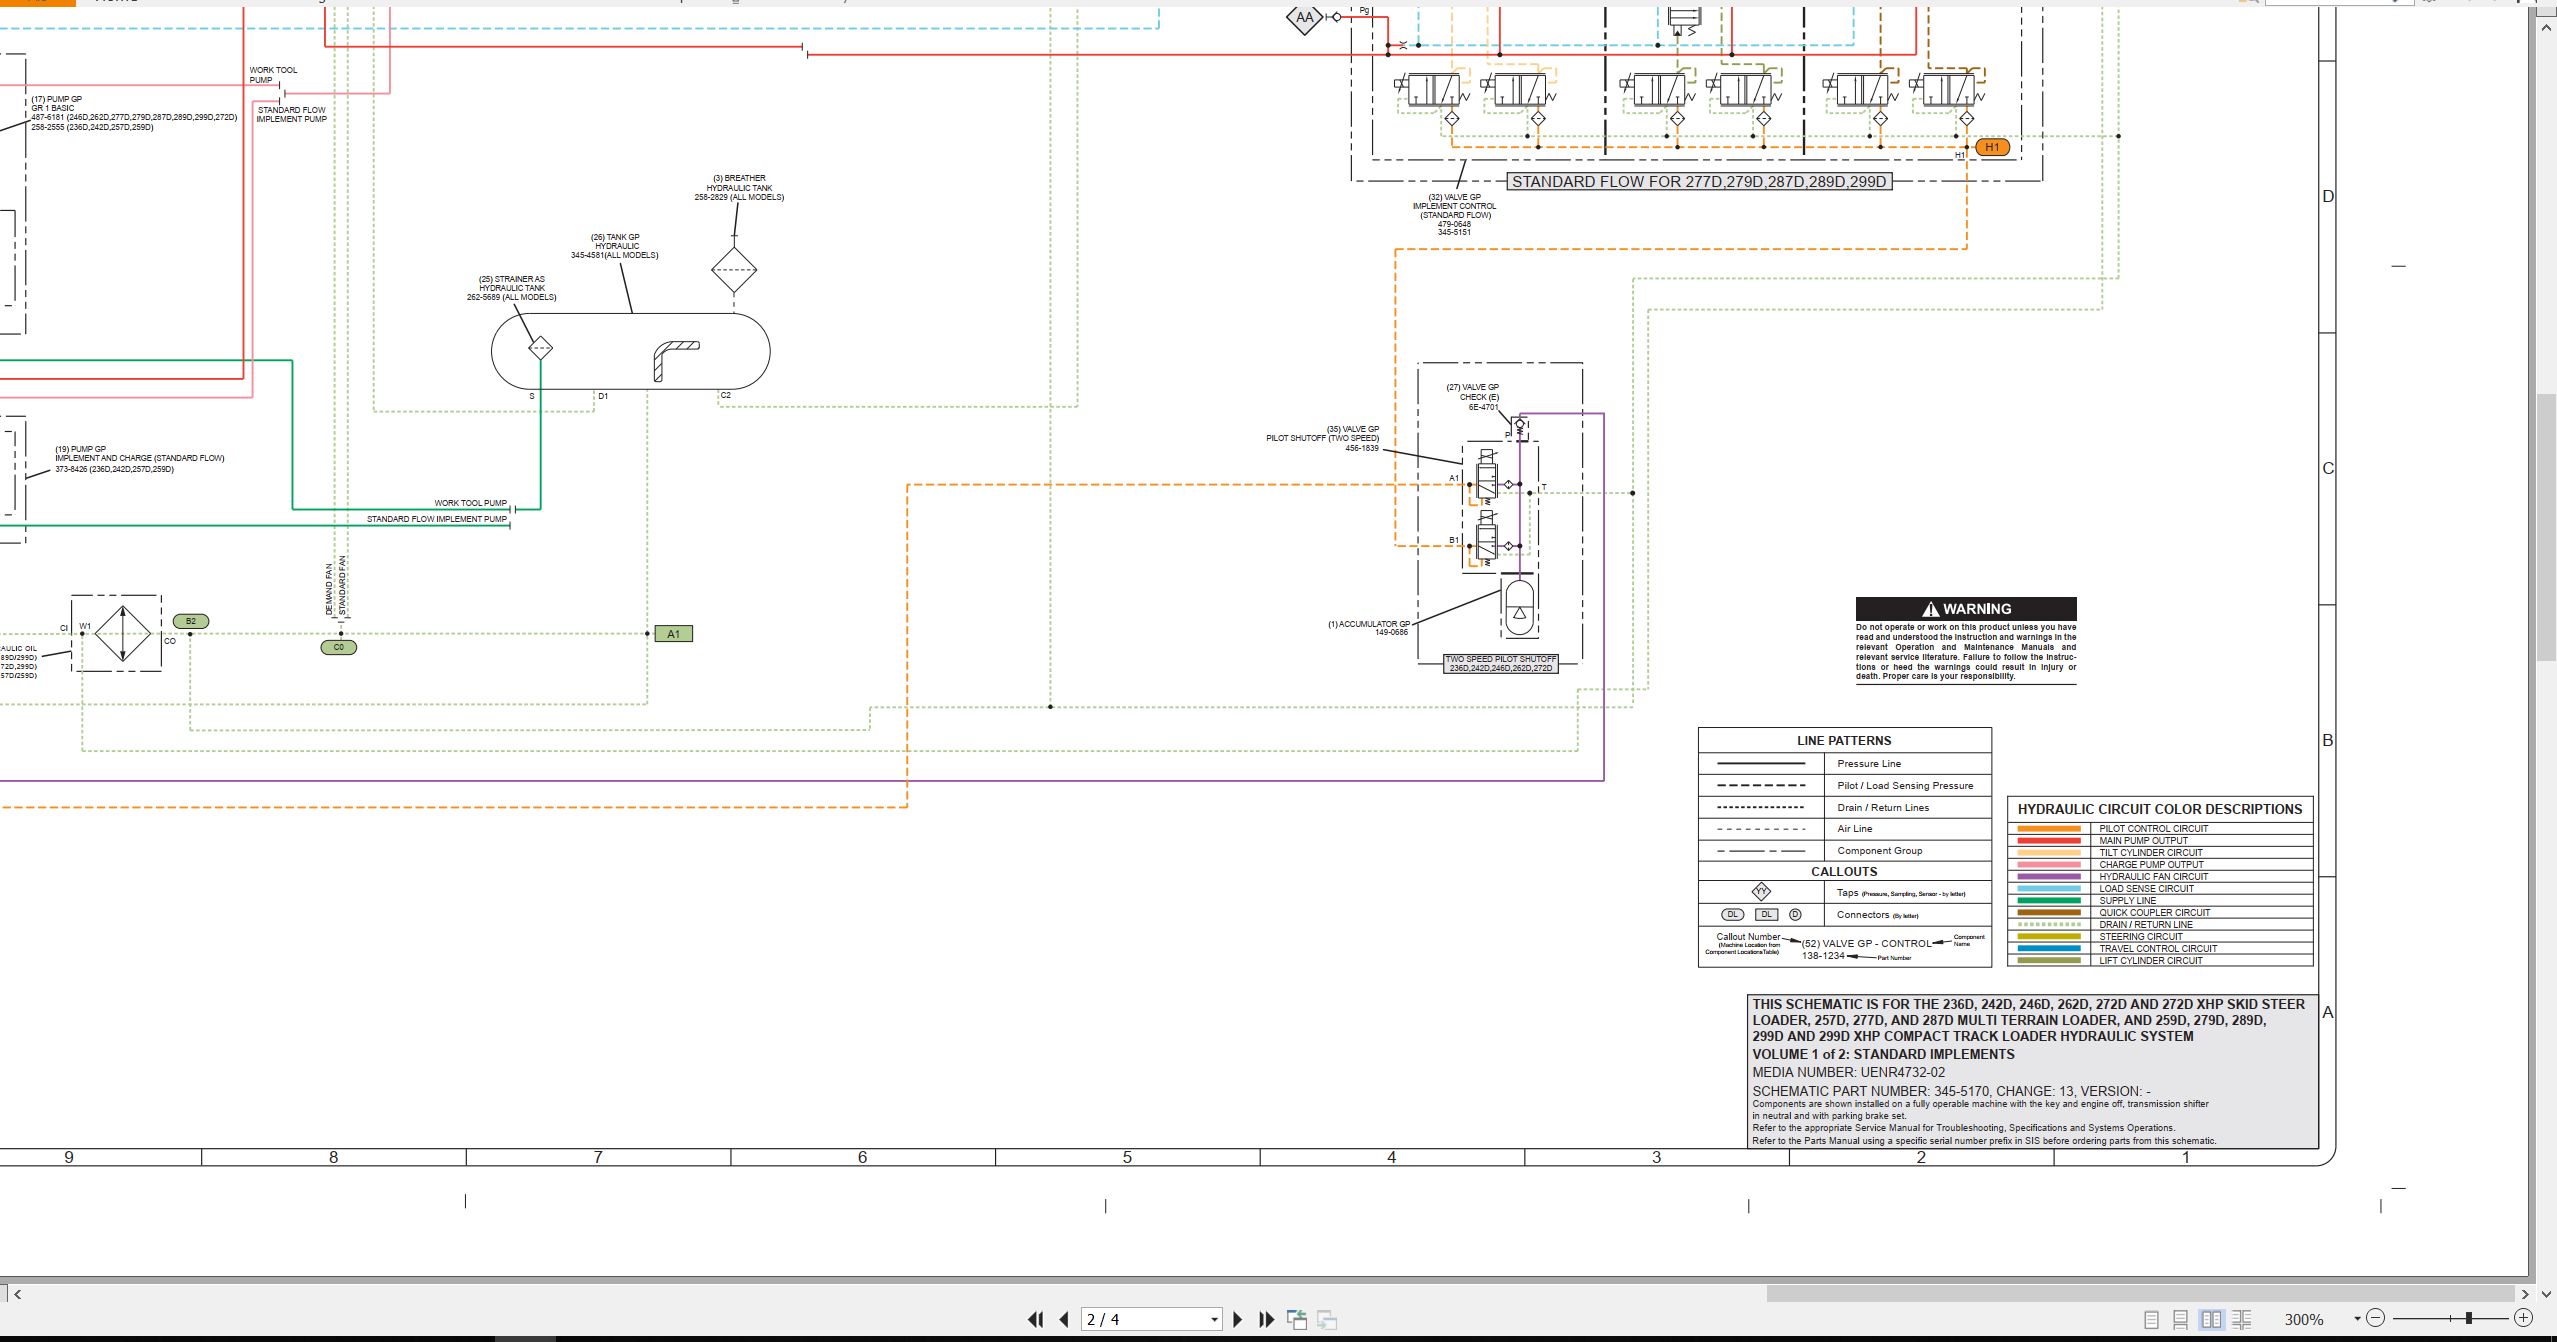Viewport: 2557px width, 1342px height.
Task: Click the hydraulic oil cooler diamond symbol
Action: tap(122, 634)
